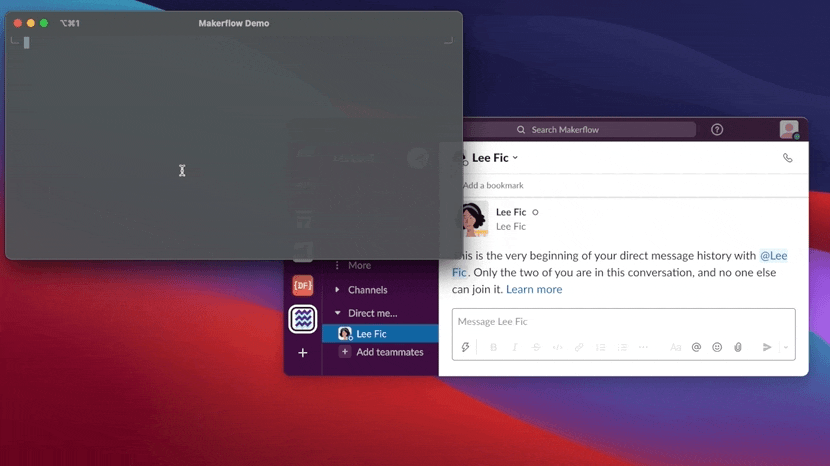
Task: Toggle italic formatting in message composer
Action: [x=515, y=347]
